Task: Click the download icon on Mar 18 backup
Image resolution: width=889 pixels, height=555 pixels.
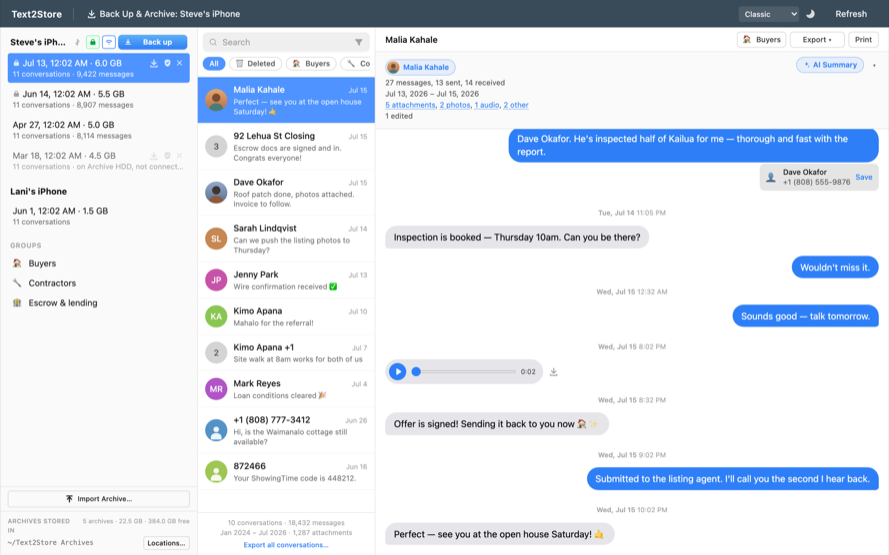Action: 154,155
